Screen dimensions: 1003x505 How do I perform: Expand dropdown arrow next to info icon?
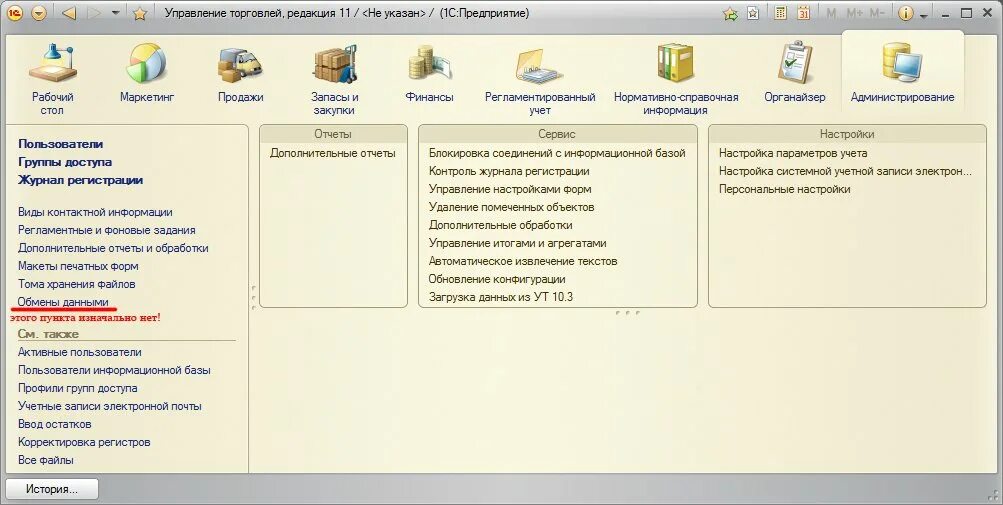tap(923, 15)
